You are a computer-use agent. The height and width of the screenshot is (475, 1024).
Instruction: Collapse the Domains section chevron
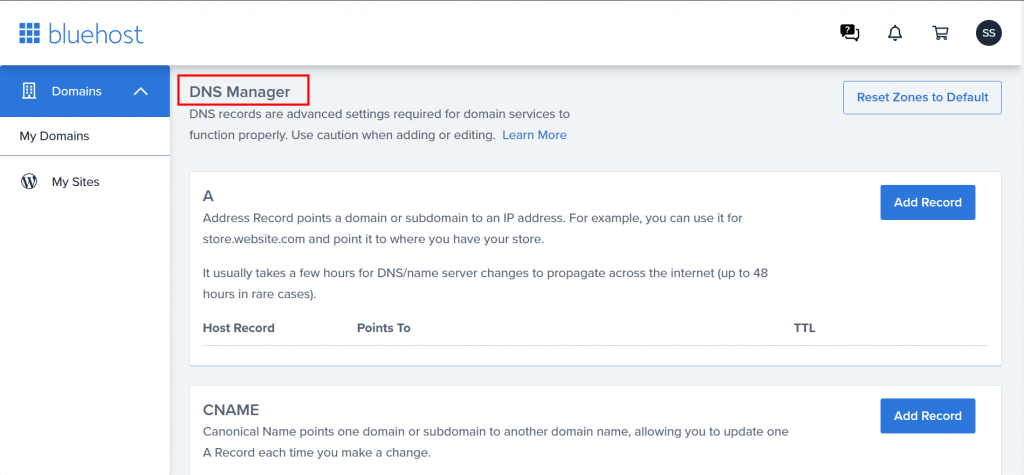coord(140,91)
